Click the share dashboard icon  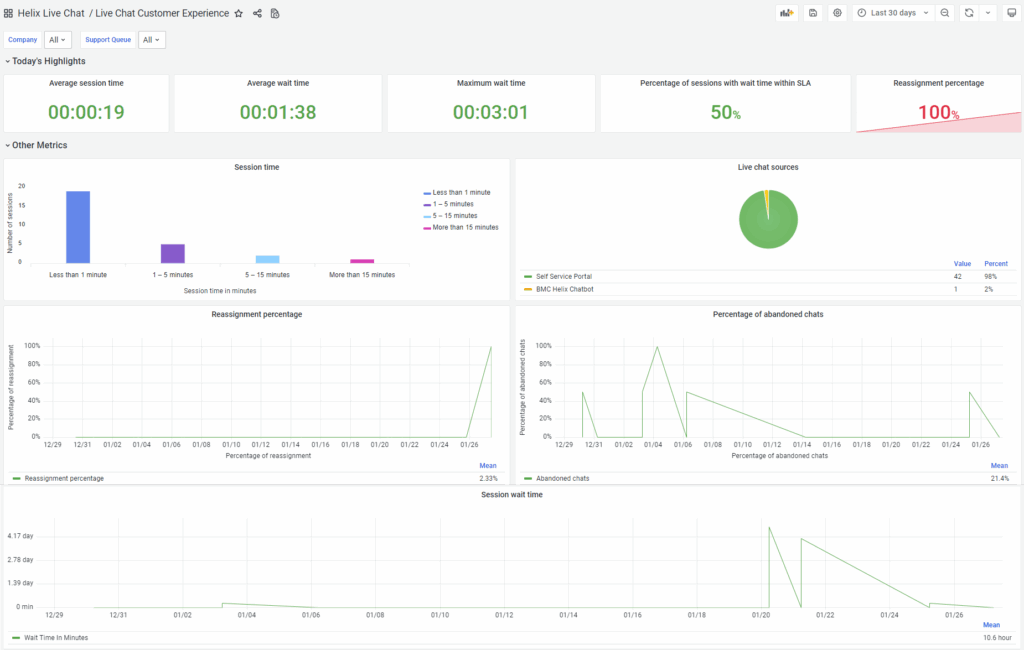click(x=257, y=13)
